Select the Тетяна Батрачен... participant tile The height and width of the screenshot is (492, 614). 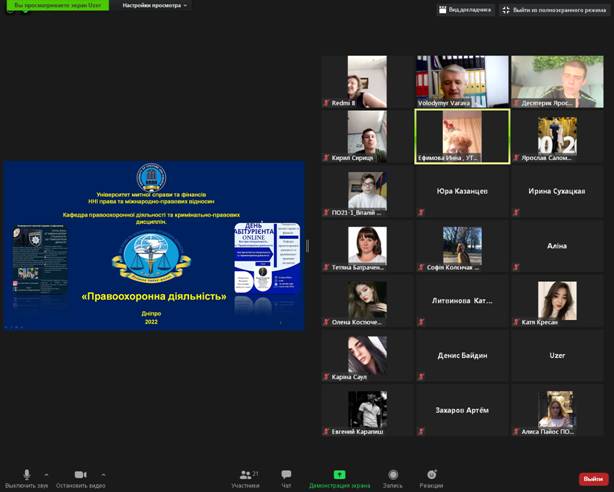point(367,246)
